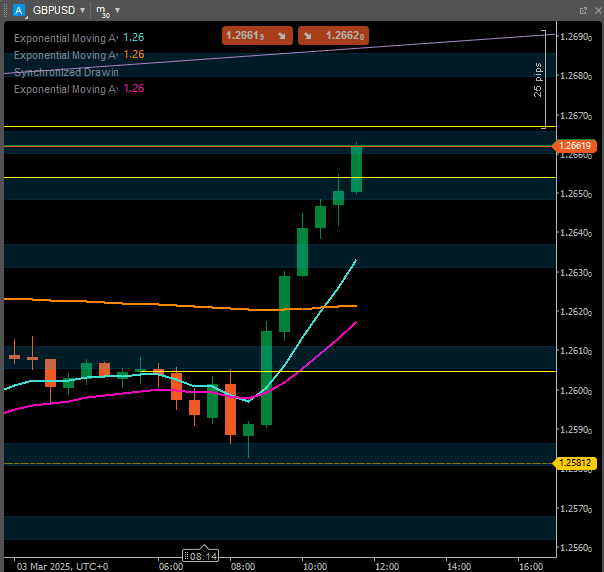Click the yellow price tag 1.25812
Image resolution: width=604 pixels, height=572 pixels.
coord(574,463)
